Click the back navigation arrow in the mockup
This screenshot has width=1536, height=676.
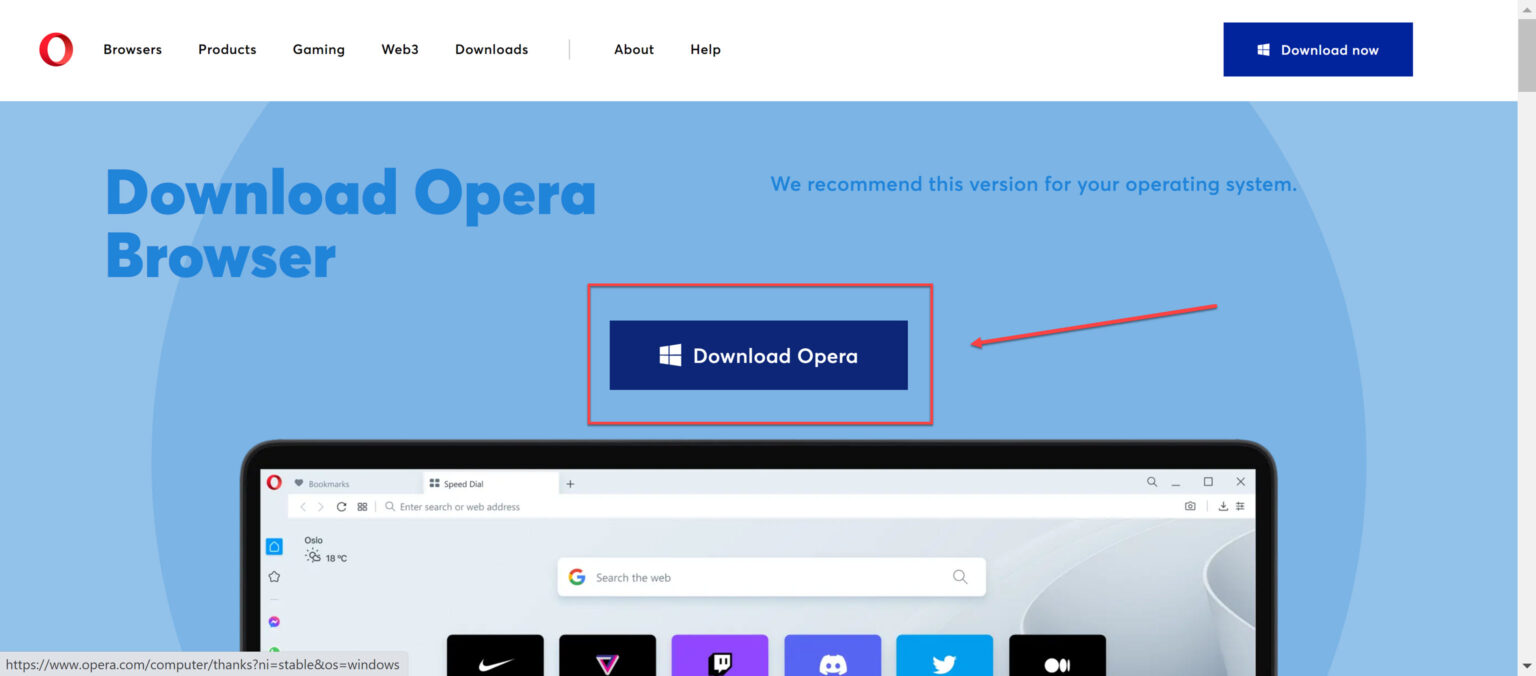click(x=304, y=507)
